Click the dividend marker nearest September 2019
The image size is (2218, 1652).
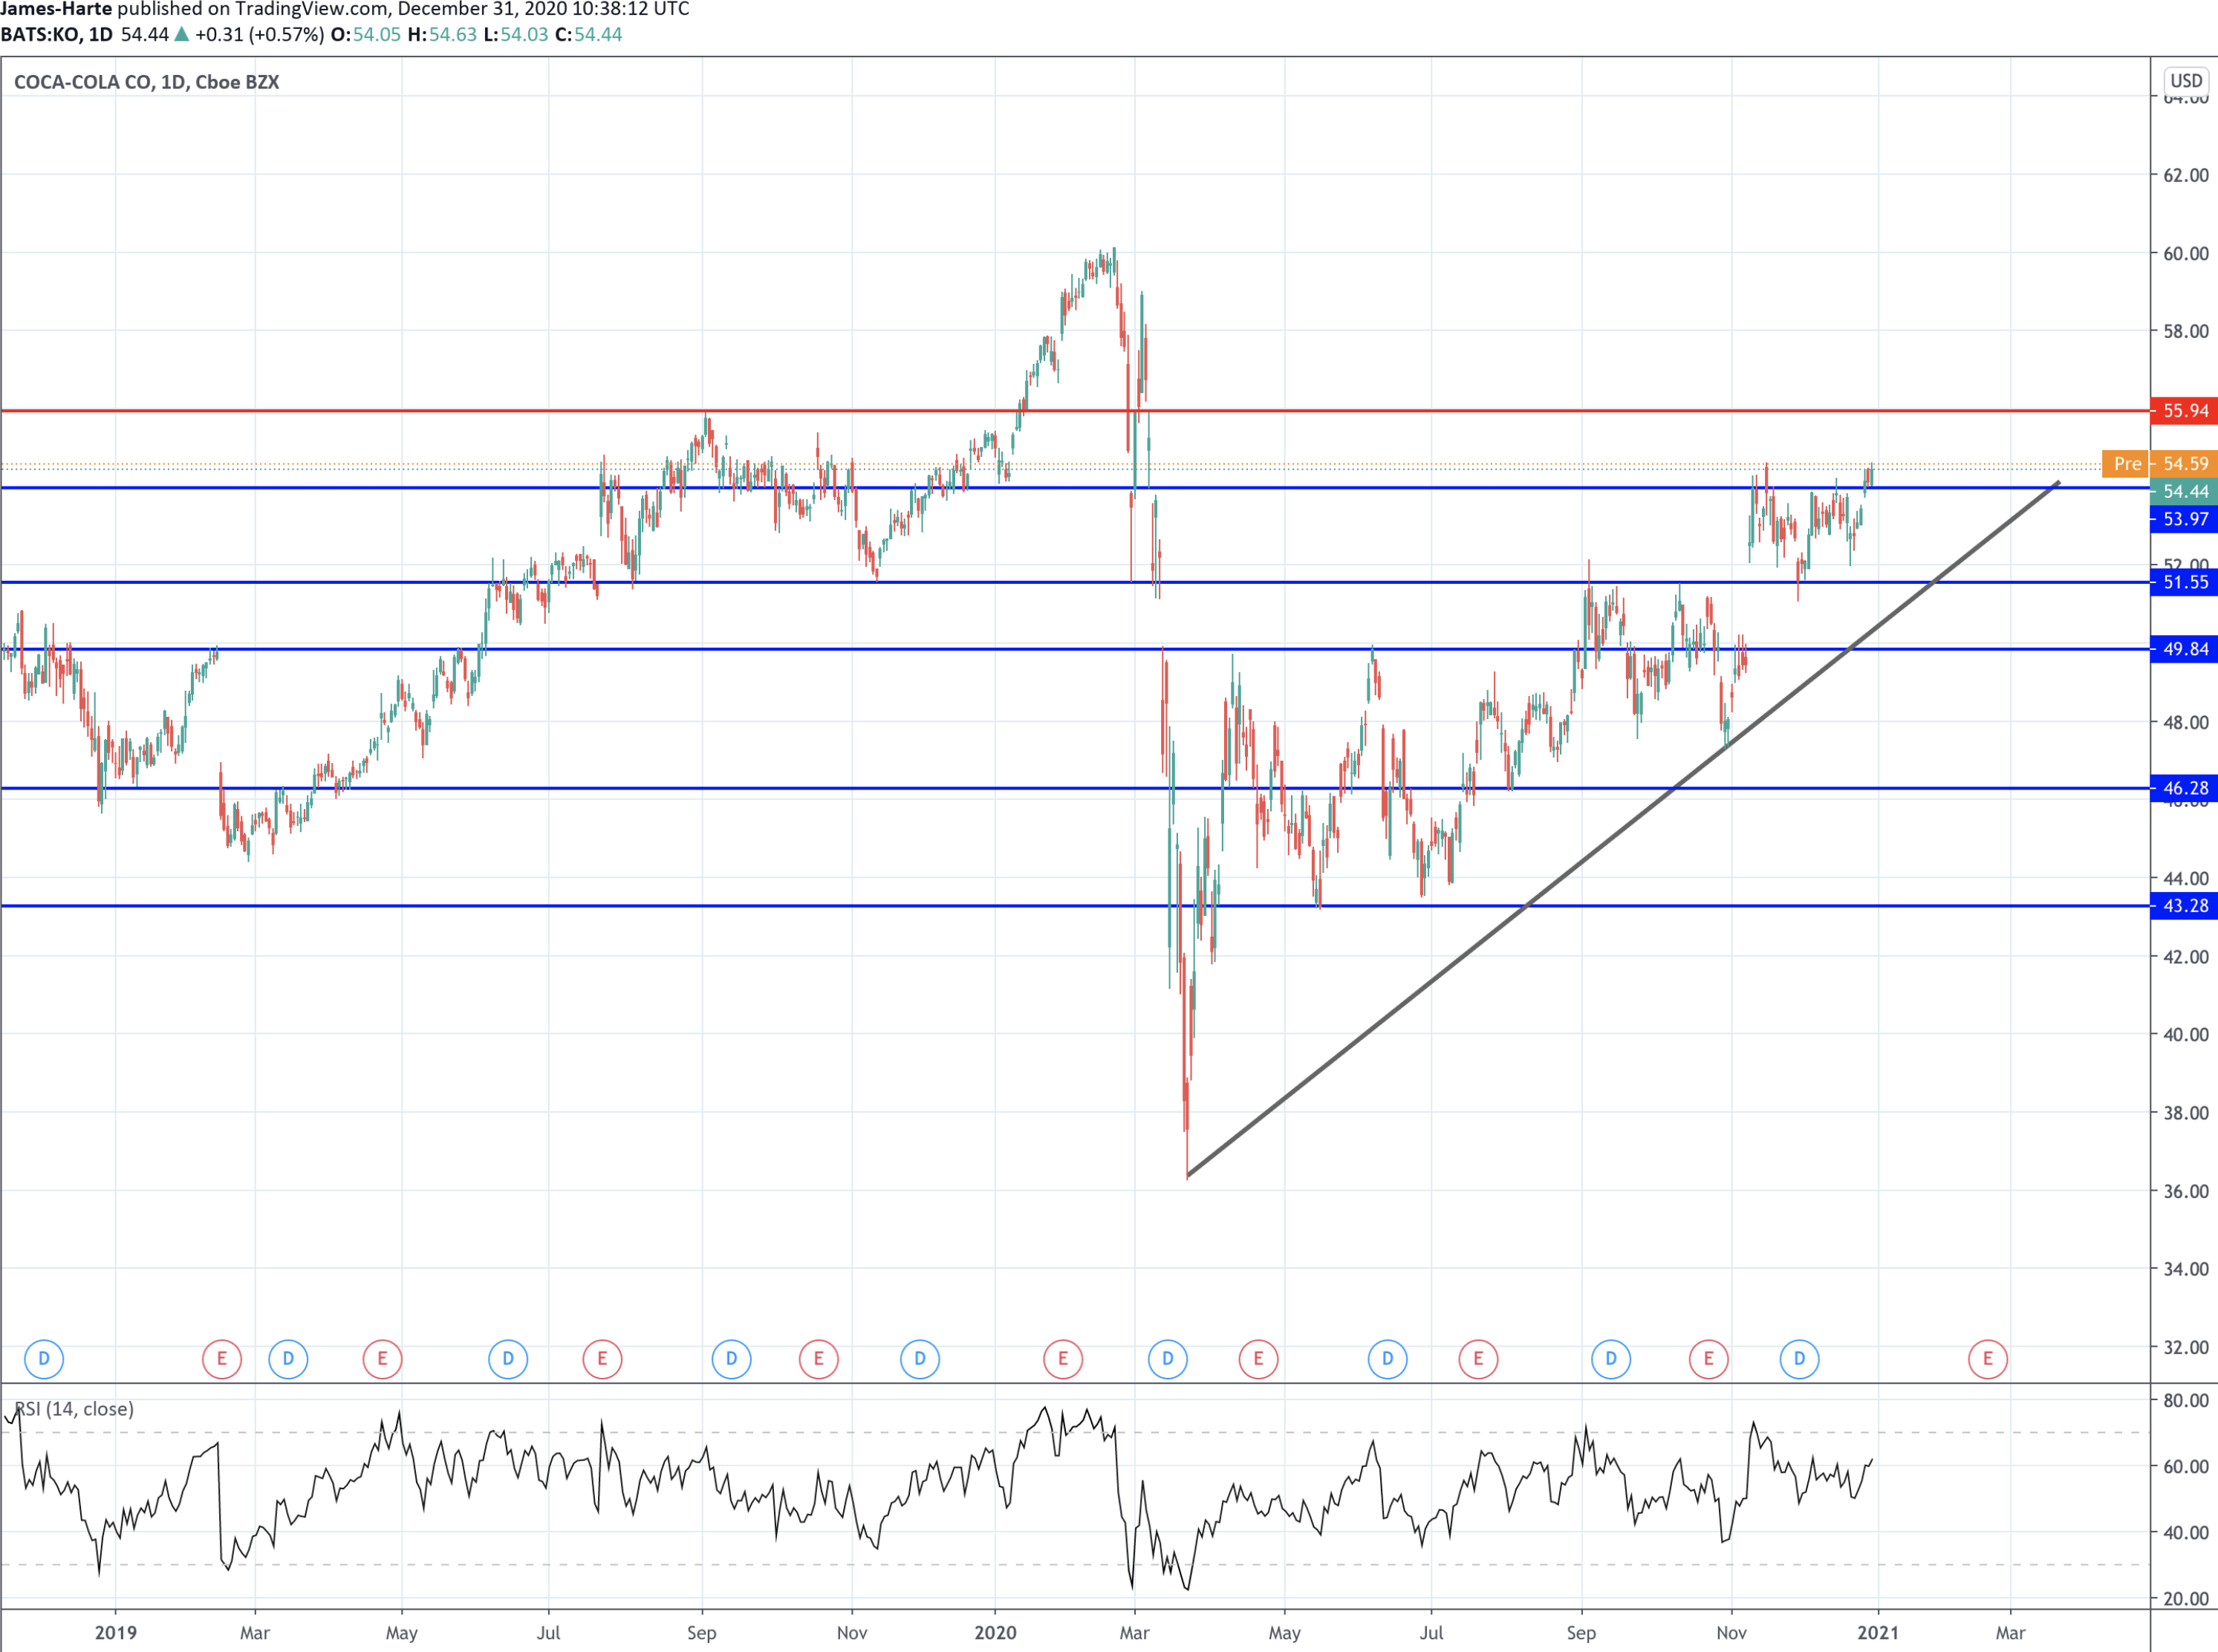(731, 1359)
